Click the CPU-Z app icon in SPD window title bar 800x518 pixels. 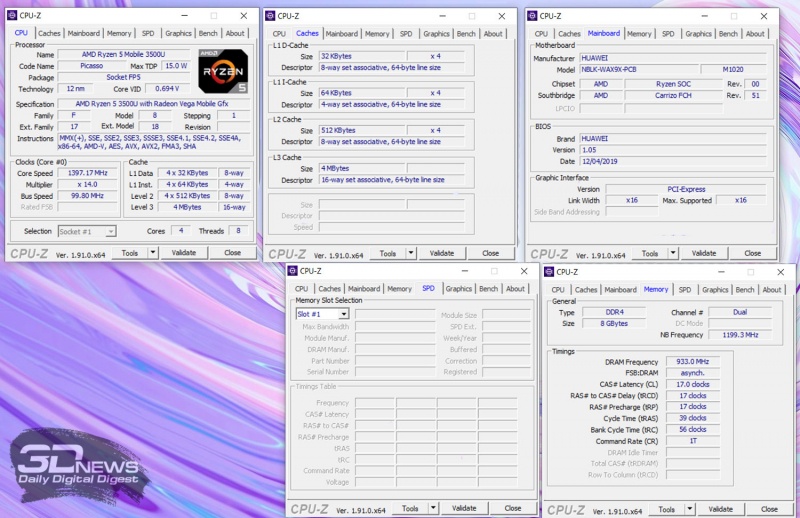[293, 271]
